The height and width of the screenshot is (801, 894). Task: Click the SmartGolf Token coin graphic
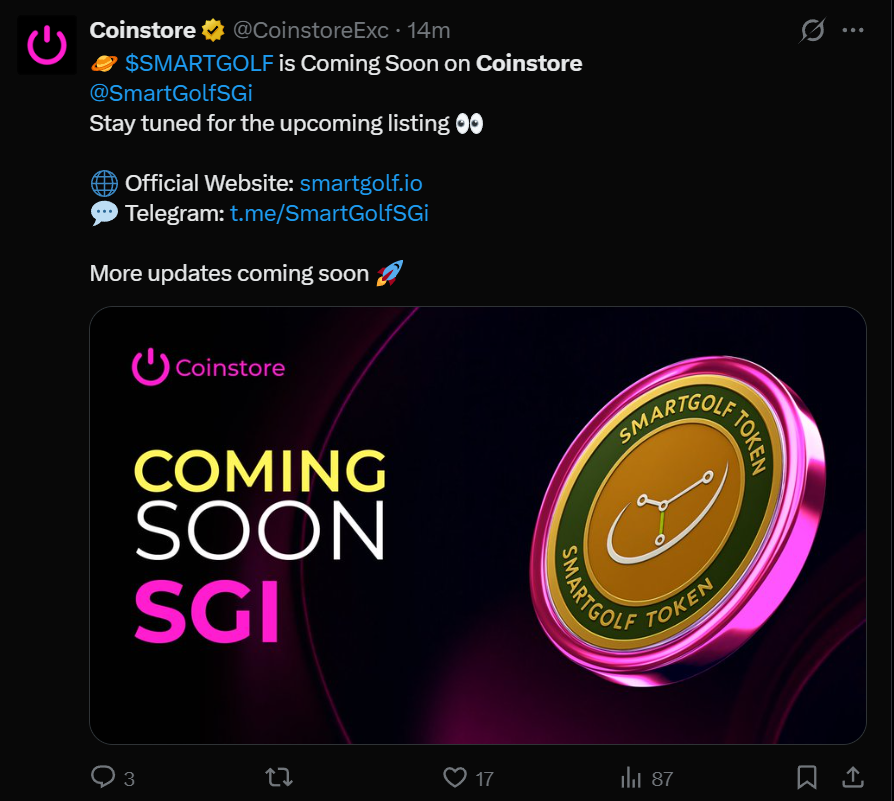[678, 521]
